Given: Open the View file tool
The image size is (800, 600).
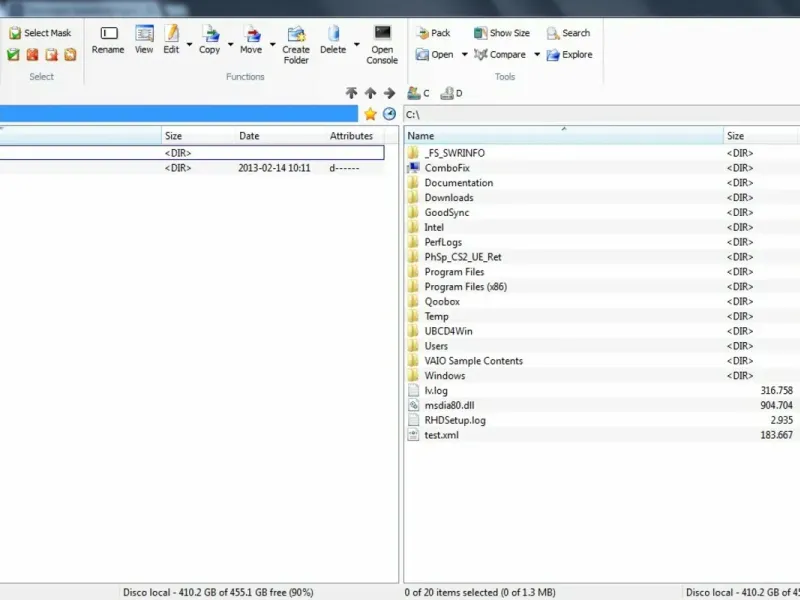Looking at the screenshot, I should pos(144,40).
